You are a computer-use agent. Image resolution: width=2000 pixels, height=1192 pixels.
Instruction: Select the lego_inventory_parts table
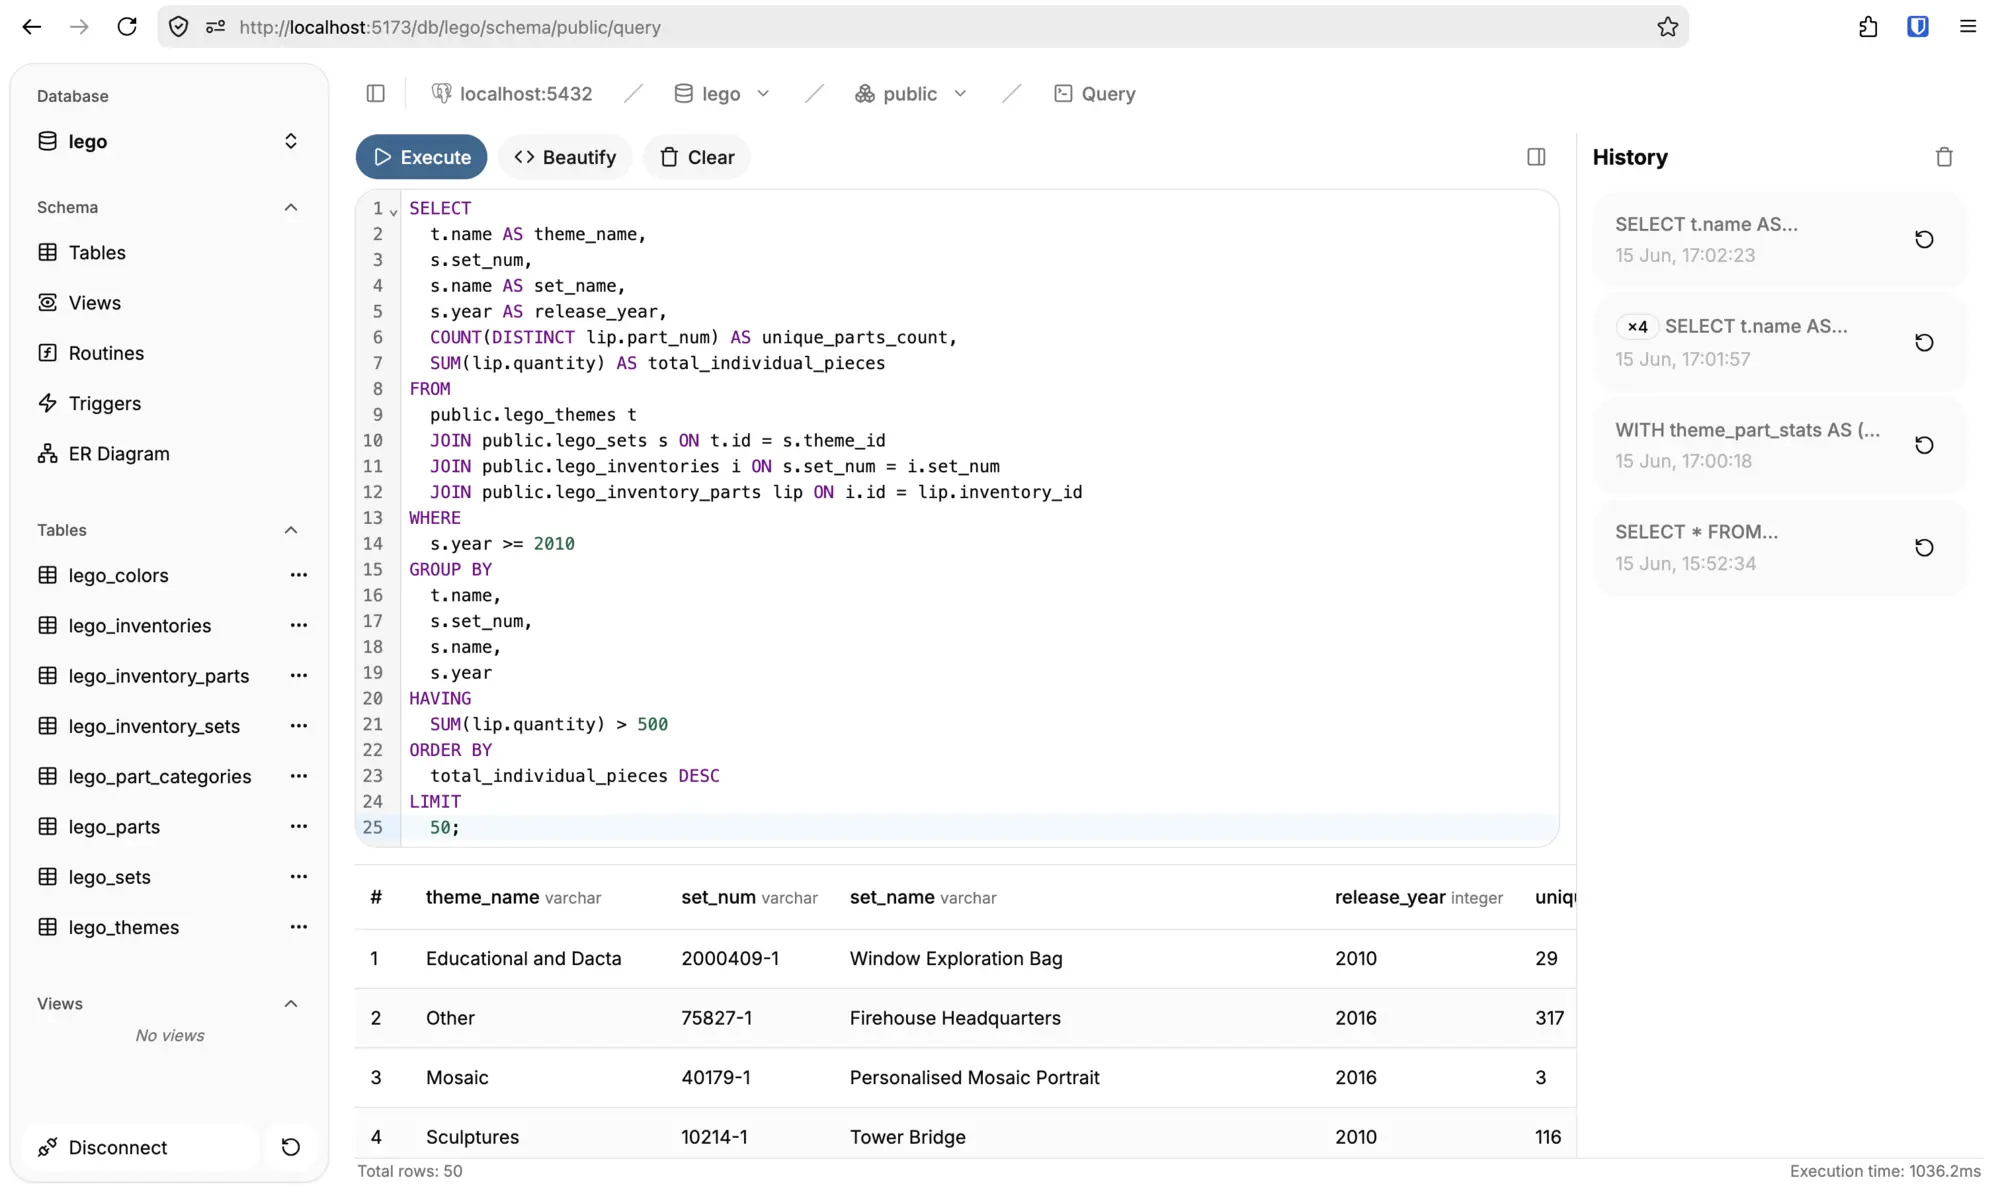click(159, 676)
